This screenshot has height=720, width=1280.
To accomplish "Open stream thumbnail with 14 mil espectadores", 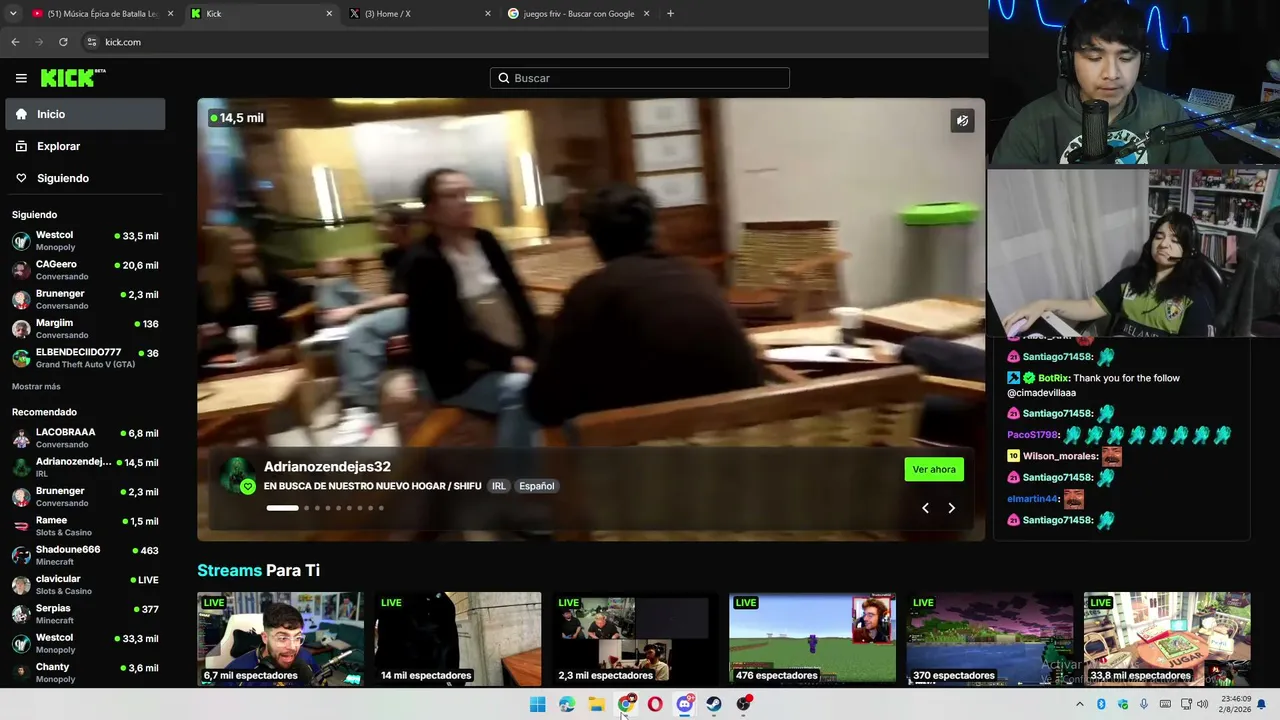I will coord(458,638).
